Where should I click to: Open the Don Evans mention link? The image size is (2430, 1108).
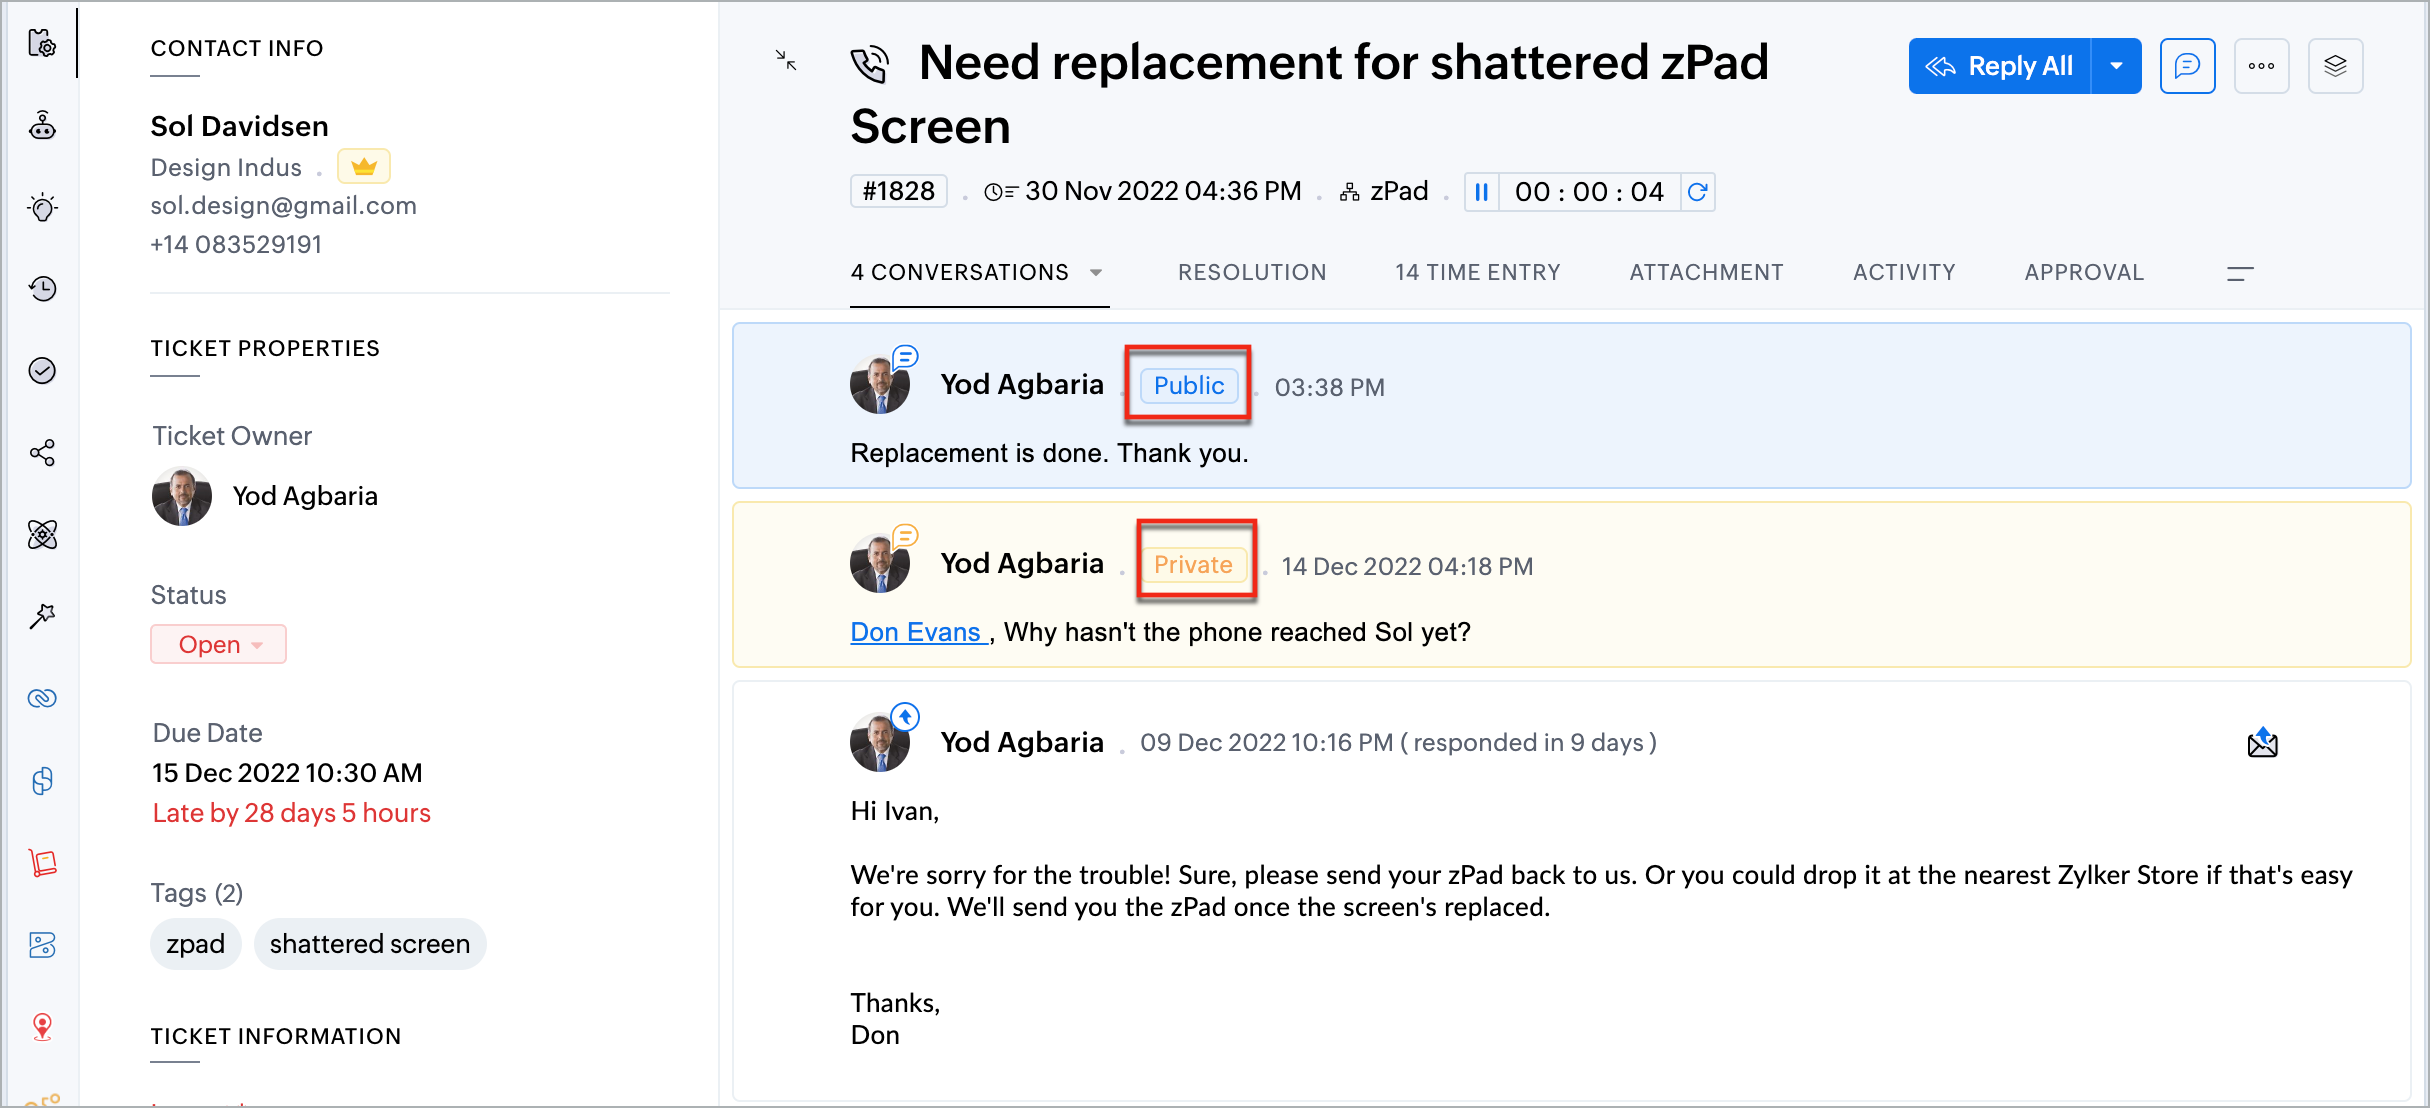pos(915,632)
